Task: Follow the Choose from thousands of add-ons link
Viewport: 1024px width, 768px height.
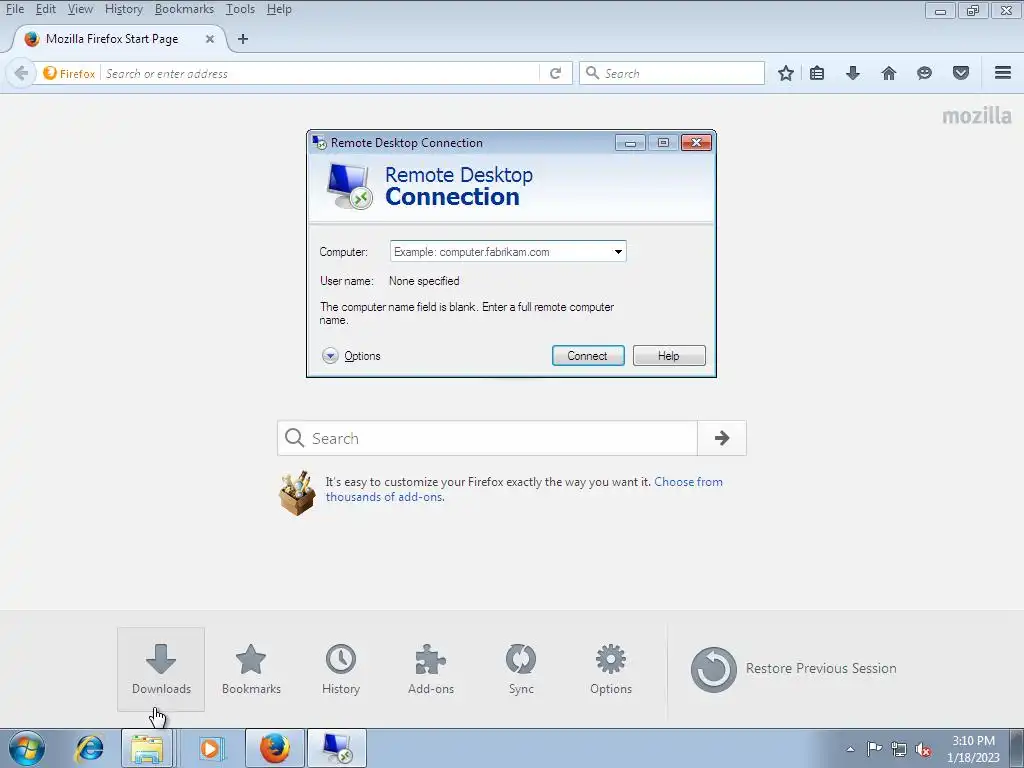Action: [x=524, y=489]
